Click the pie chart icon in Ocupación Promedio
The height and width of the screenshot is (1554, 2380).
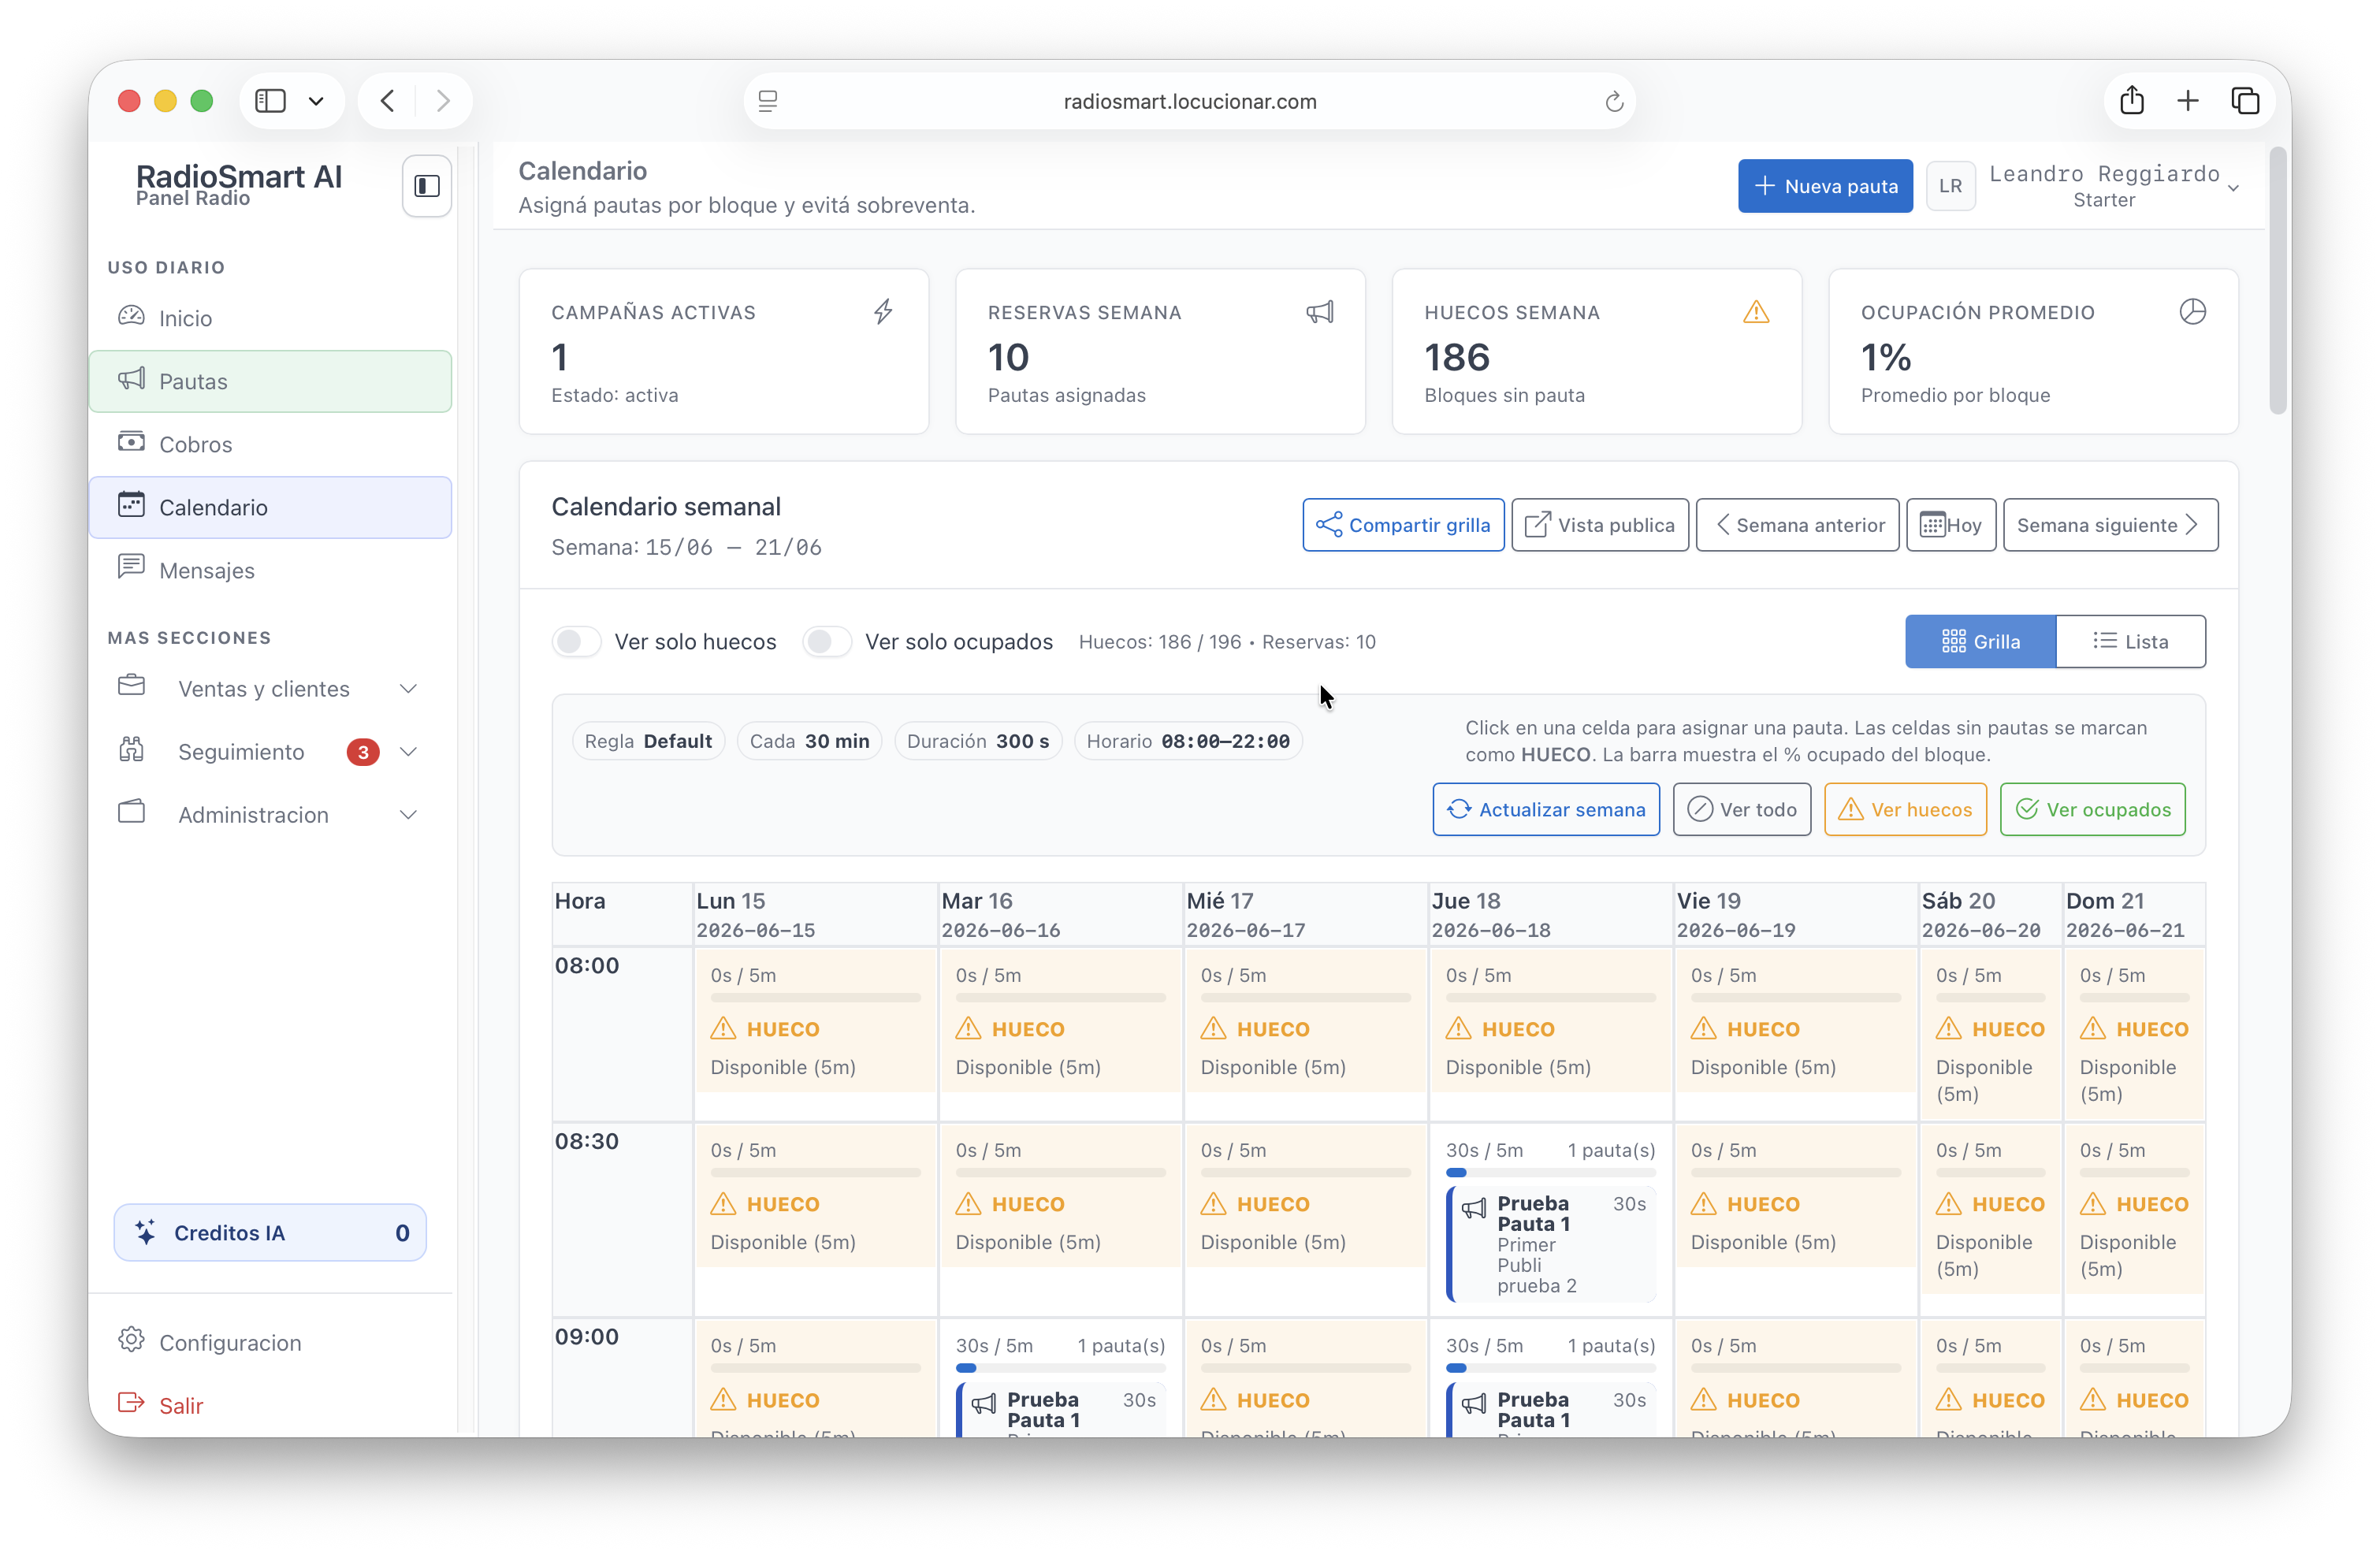coord(2192,312)
